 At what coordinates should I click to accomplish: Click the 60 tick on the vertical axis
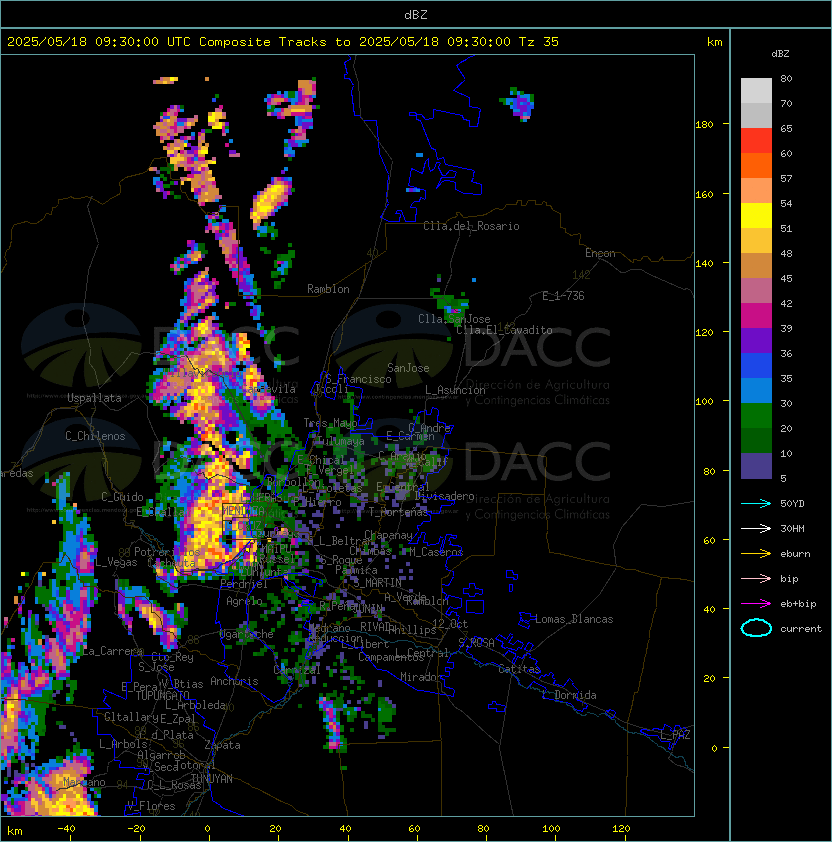coord(709,540)
